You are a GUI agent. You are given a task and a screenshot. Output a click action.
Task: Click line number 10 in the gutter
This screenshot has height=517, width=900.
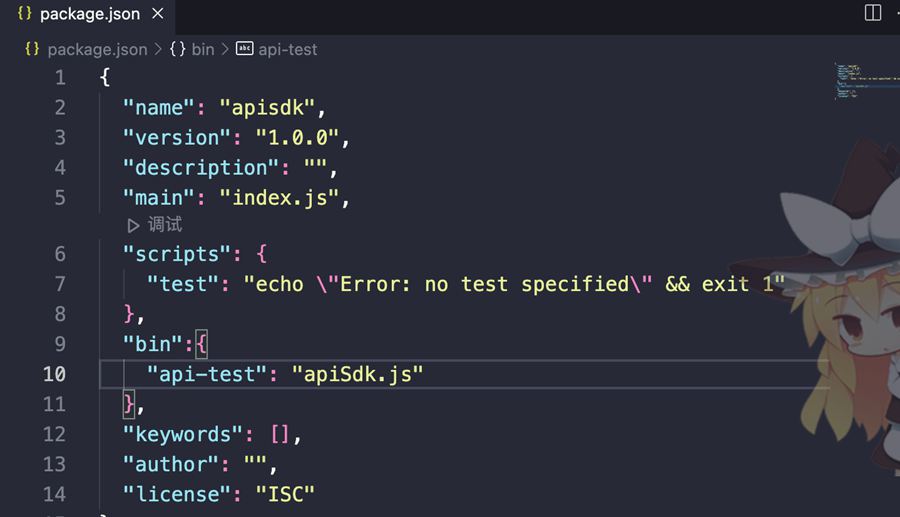click(x=54, y=374)
